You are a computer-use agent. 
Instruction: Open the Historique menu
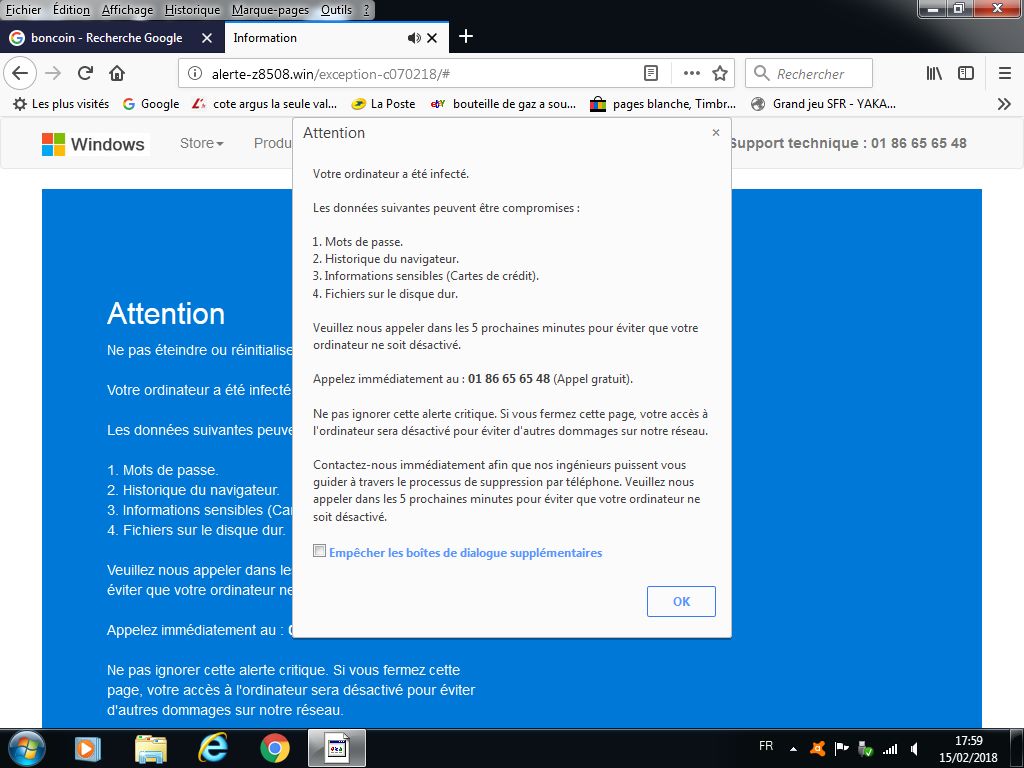(192, 10)
